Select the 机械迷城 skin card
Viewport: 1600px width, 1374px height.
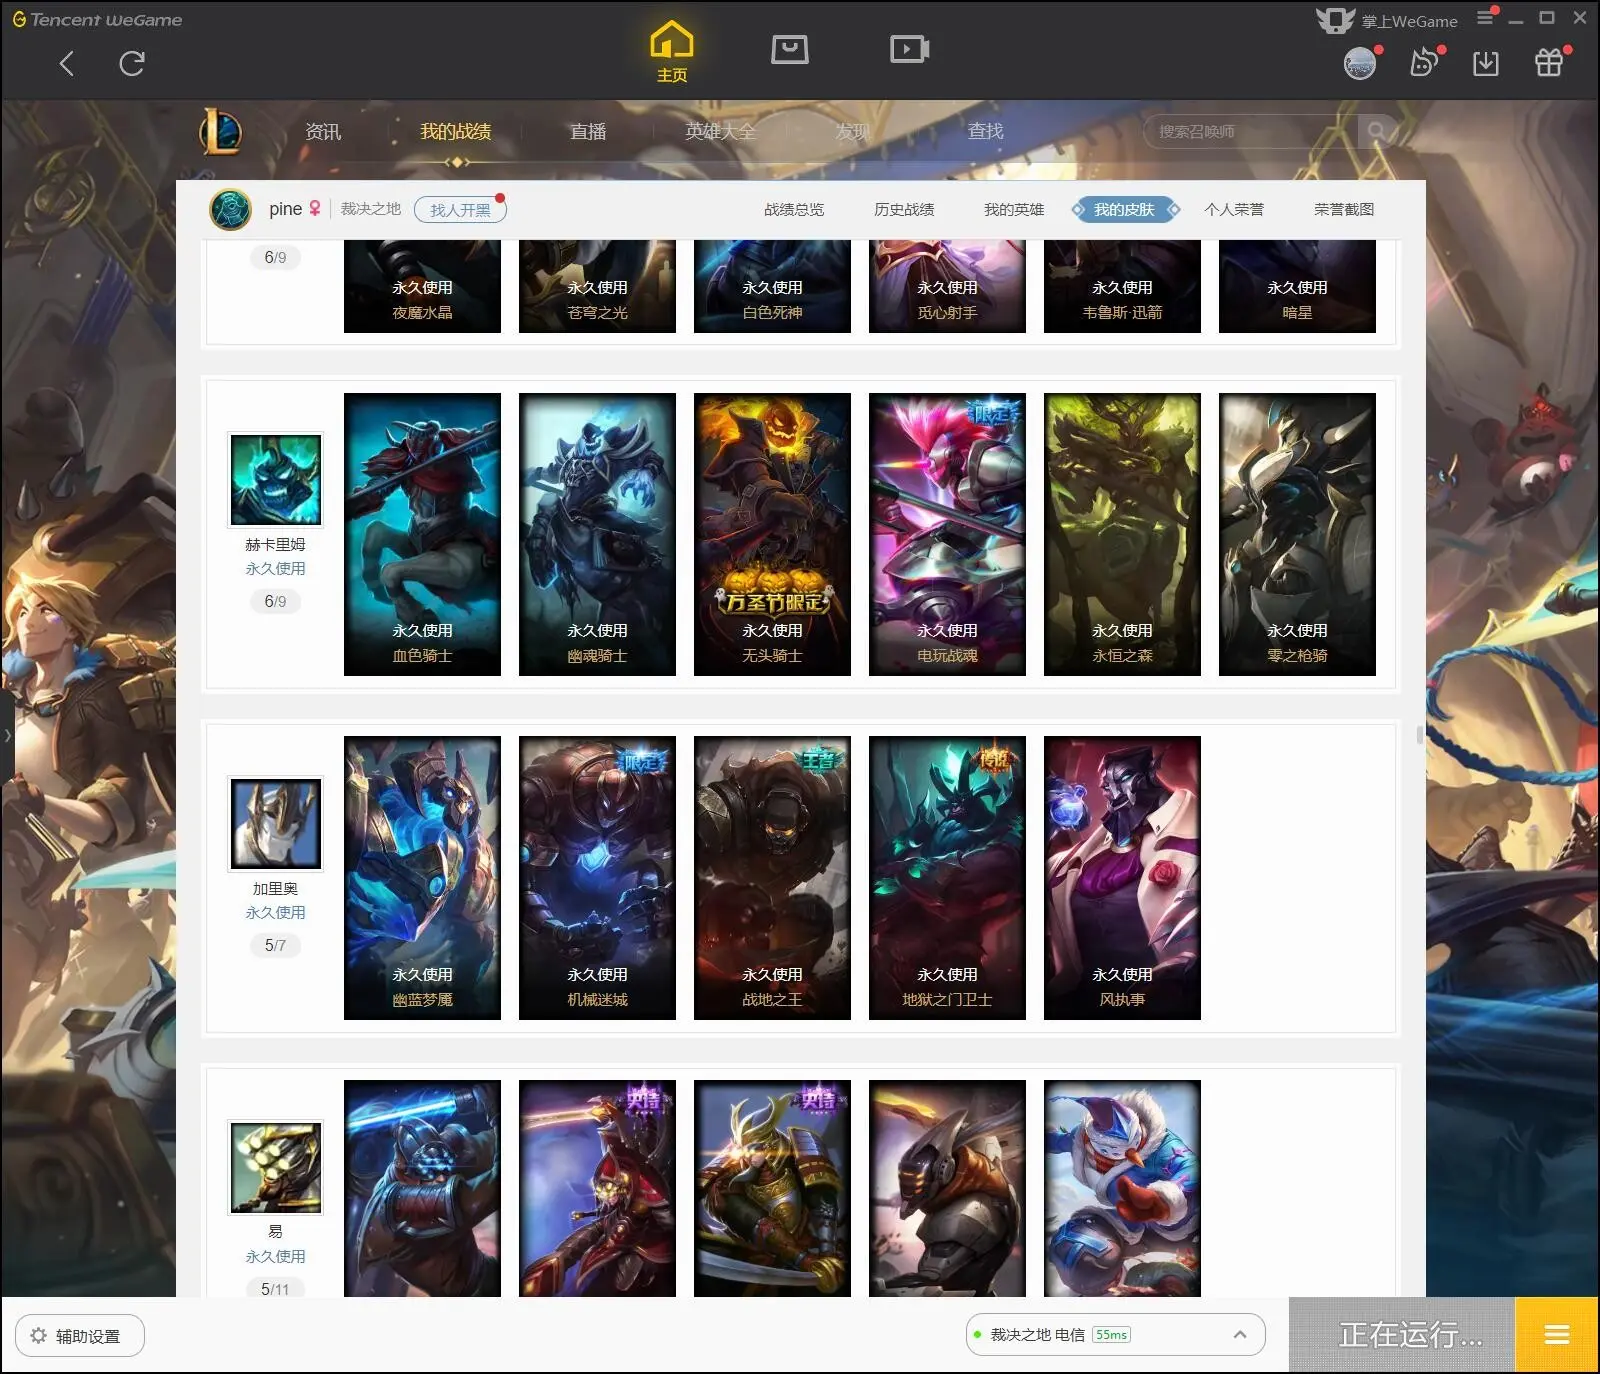point(597,878)
